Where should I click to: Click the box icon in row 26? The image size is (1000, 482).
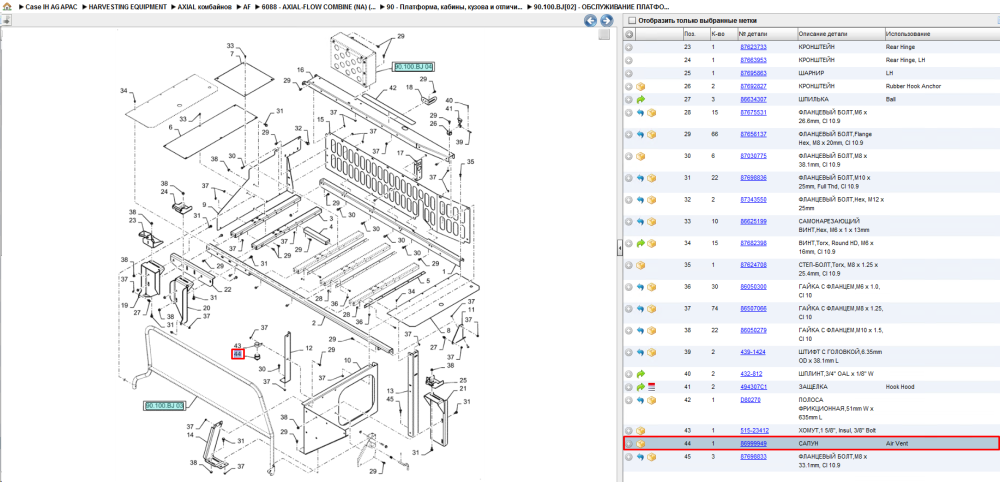click(x=641, y=87)
